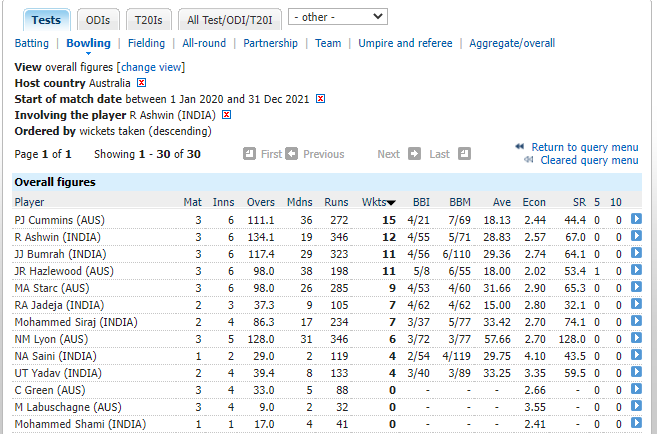Open NM Lyon row detail arrow
This screenshot has width=657, height=434.
(x=636, y=338)
